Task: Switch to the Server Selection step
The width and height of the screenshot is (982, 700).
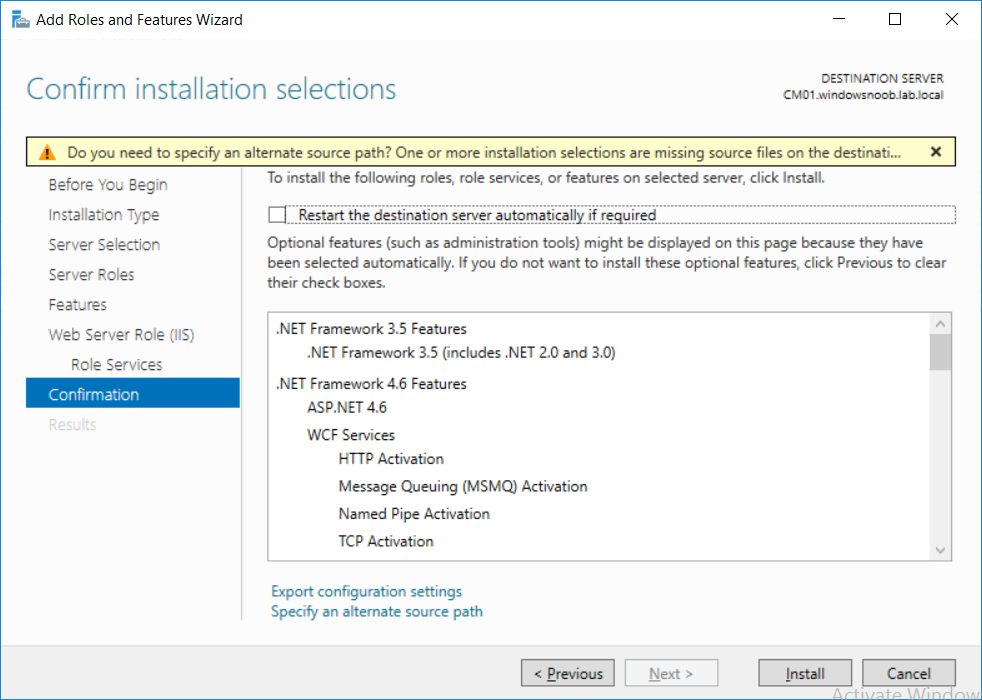Action: [104, 245]
